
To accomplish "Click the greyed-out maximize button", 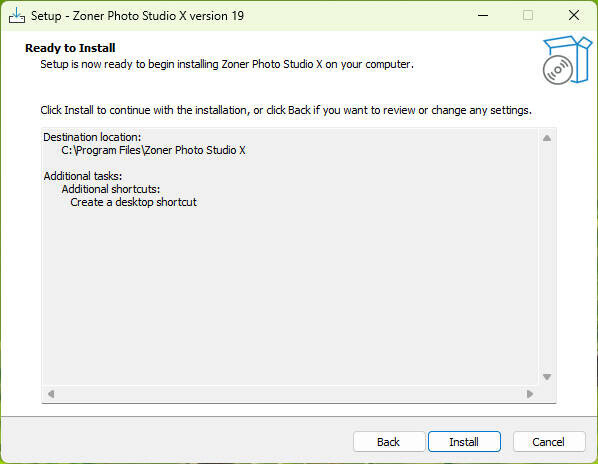I will 528,16.
